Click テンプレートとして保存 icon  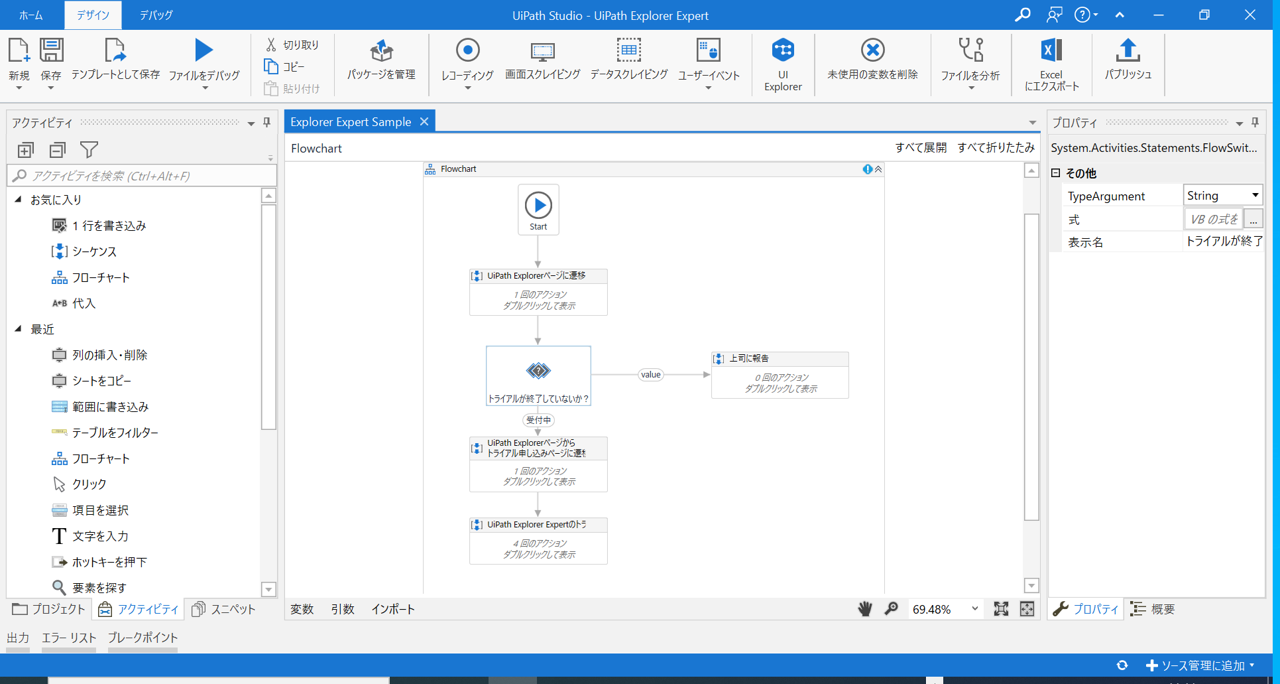(x=115, y=50)
